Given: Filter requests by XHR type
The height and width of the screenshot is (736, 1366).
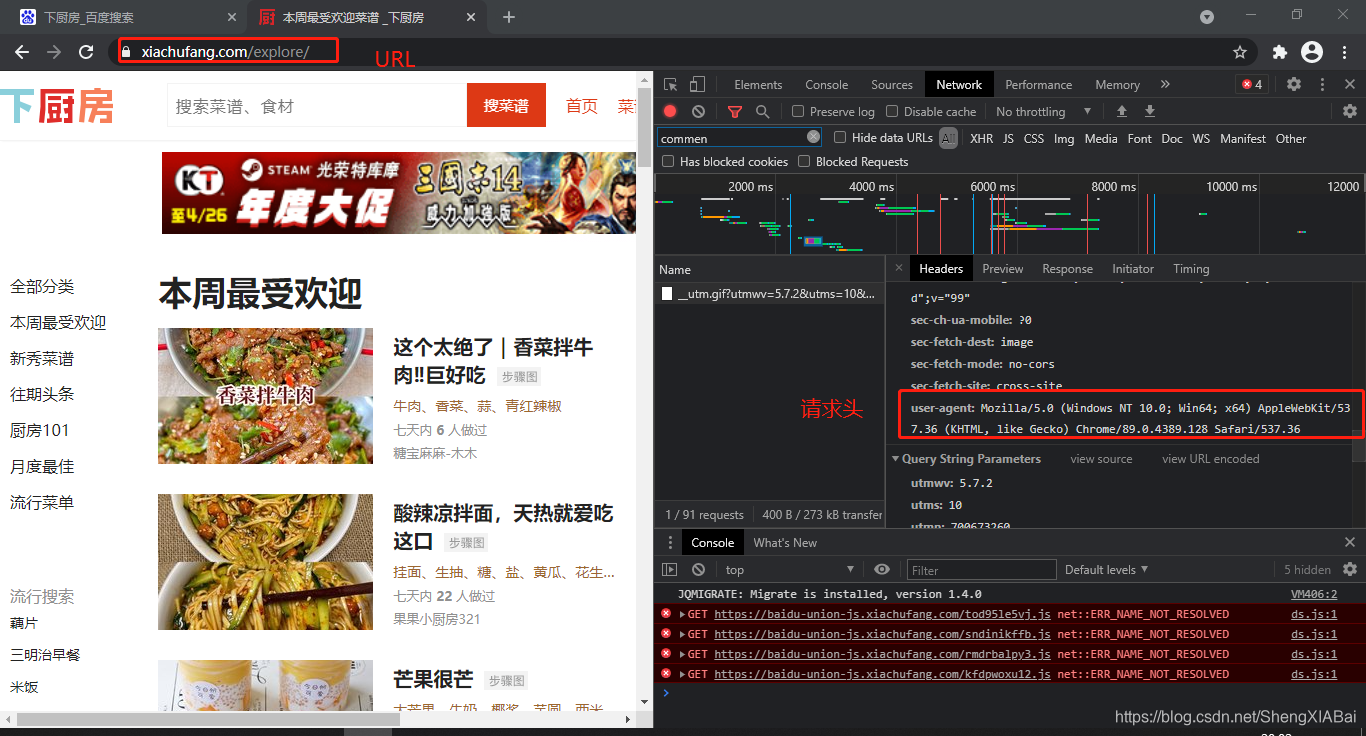Looking at the screenshot, I should pyautogui.click(x=982, y=139).
